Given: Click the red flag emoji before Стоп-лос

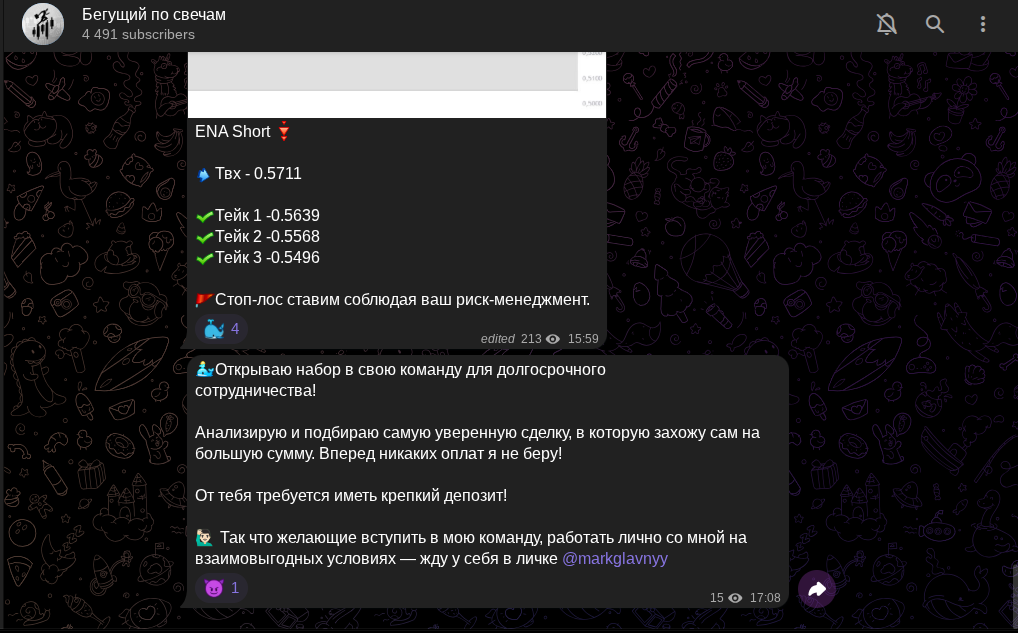Looking at the screenshot, I should [205, 300].
